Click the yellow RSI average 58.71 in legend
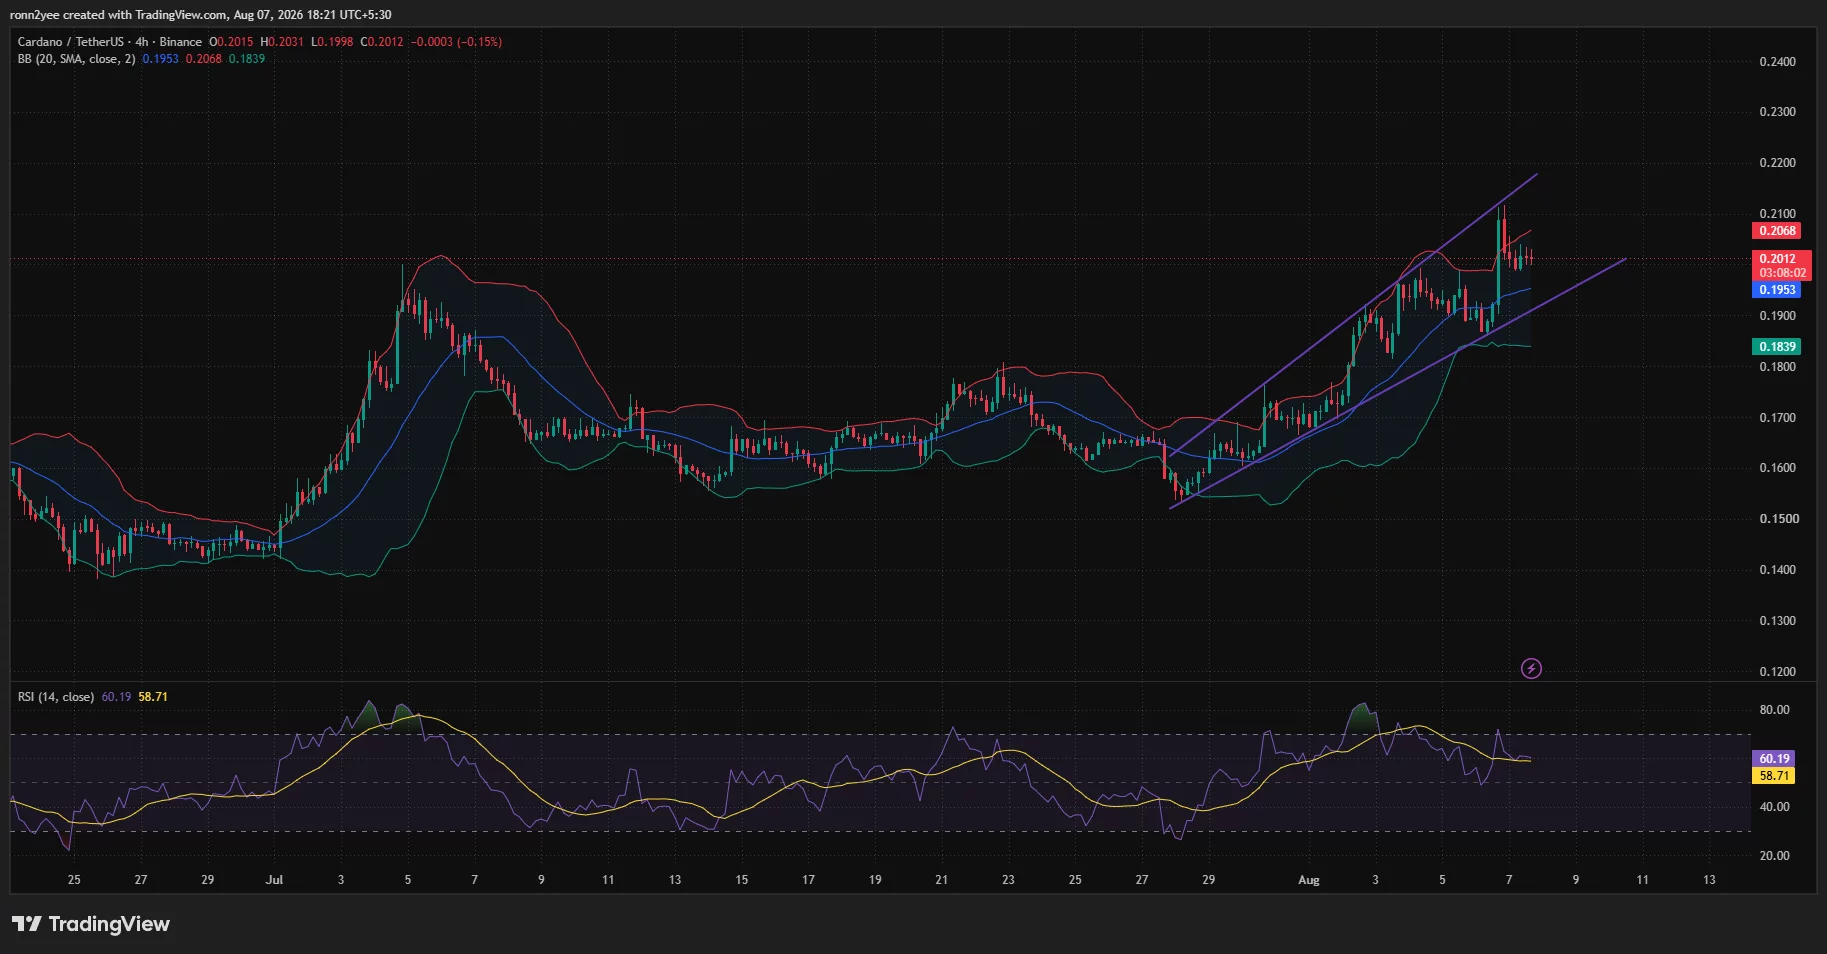 click(153, 697)
